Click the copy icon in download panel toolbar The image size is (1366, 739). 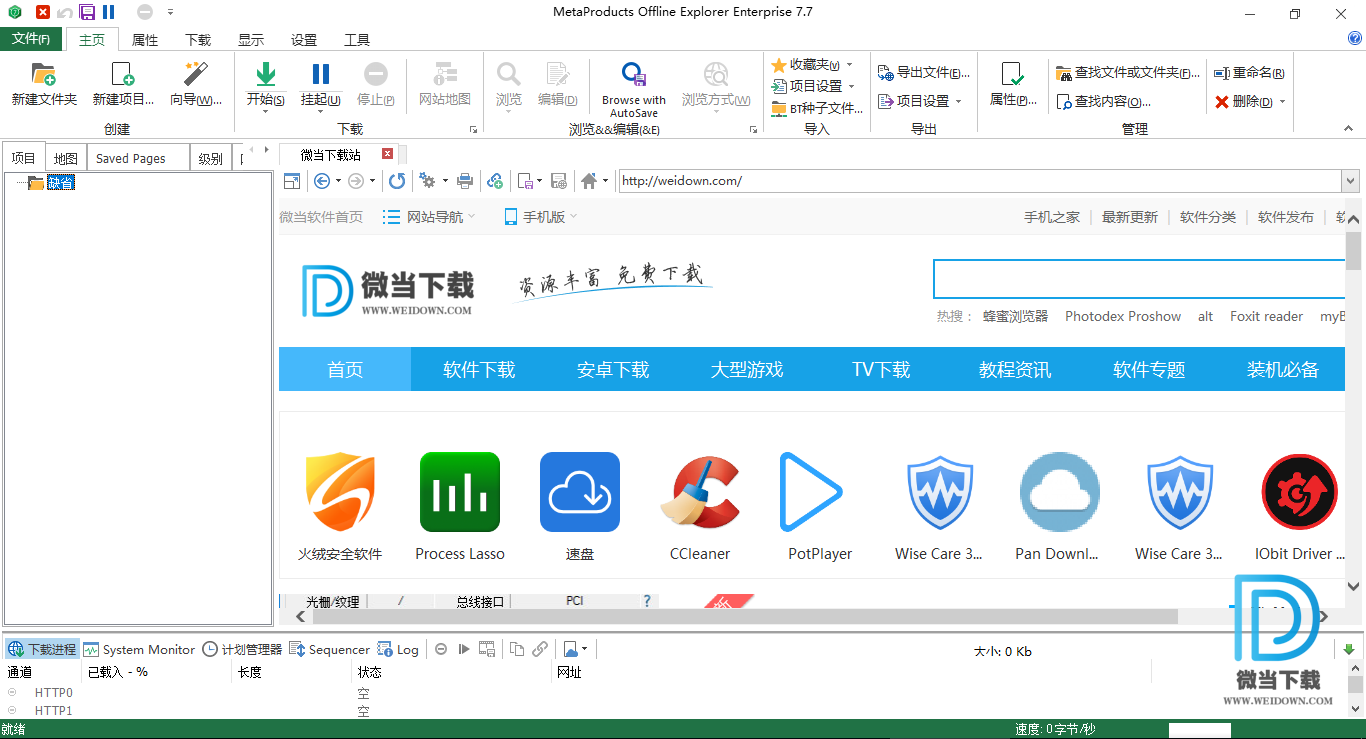(x=517, y=649)
